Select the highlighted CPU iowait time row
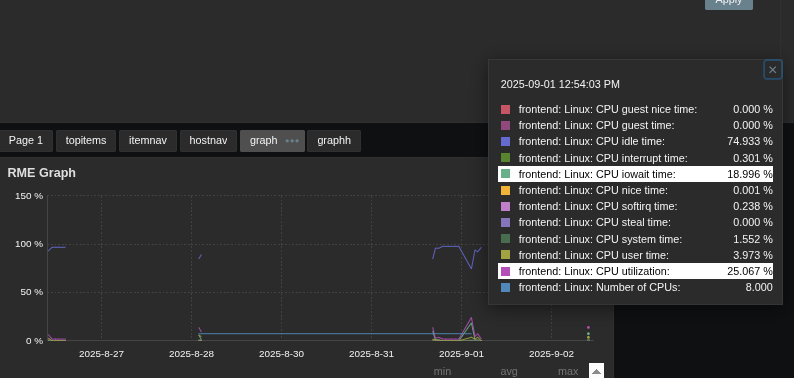This screenshot has width=794, height=378. tap(636, 174)
